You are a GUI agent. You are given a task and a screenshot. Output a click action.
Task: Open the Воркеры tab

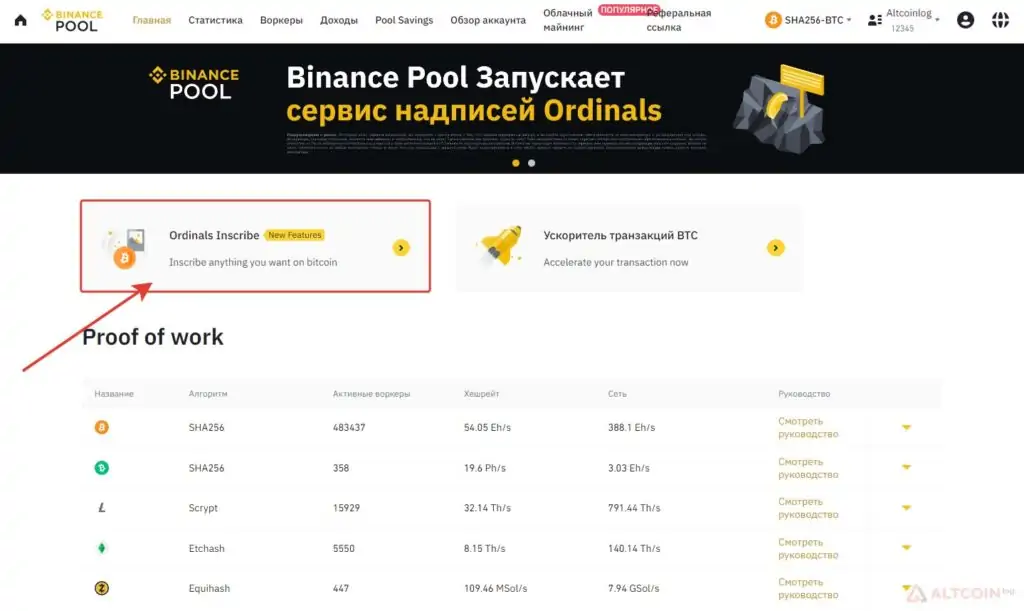tap(281, 20)
